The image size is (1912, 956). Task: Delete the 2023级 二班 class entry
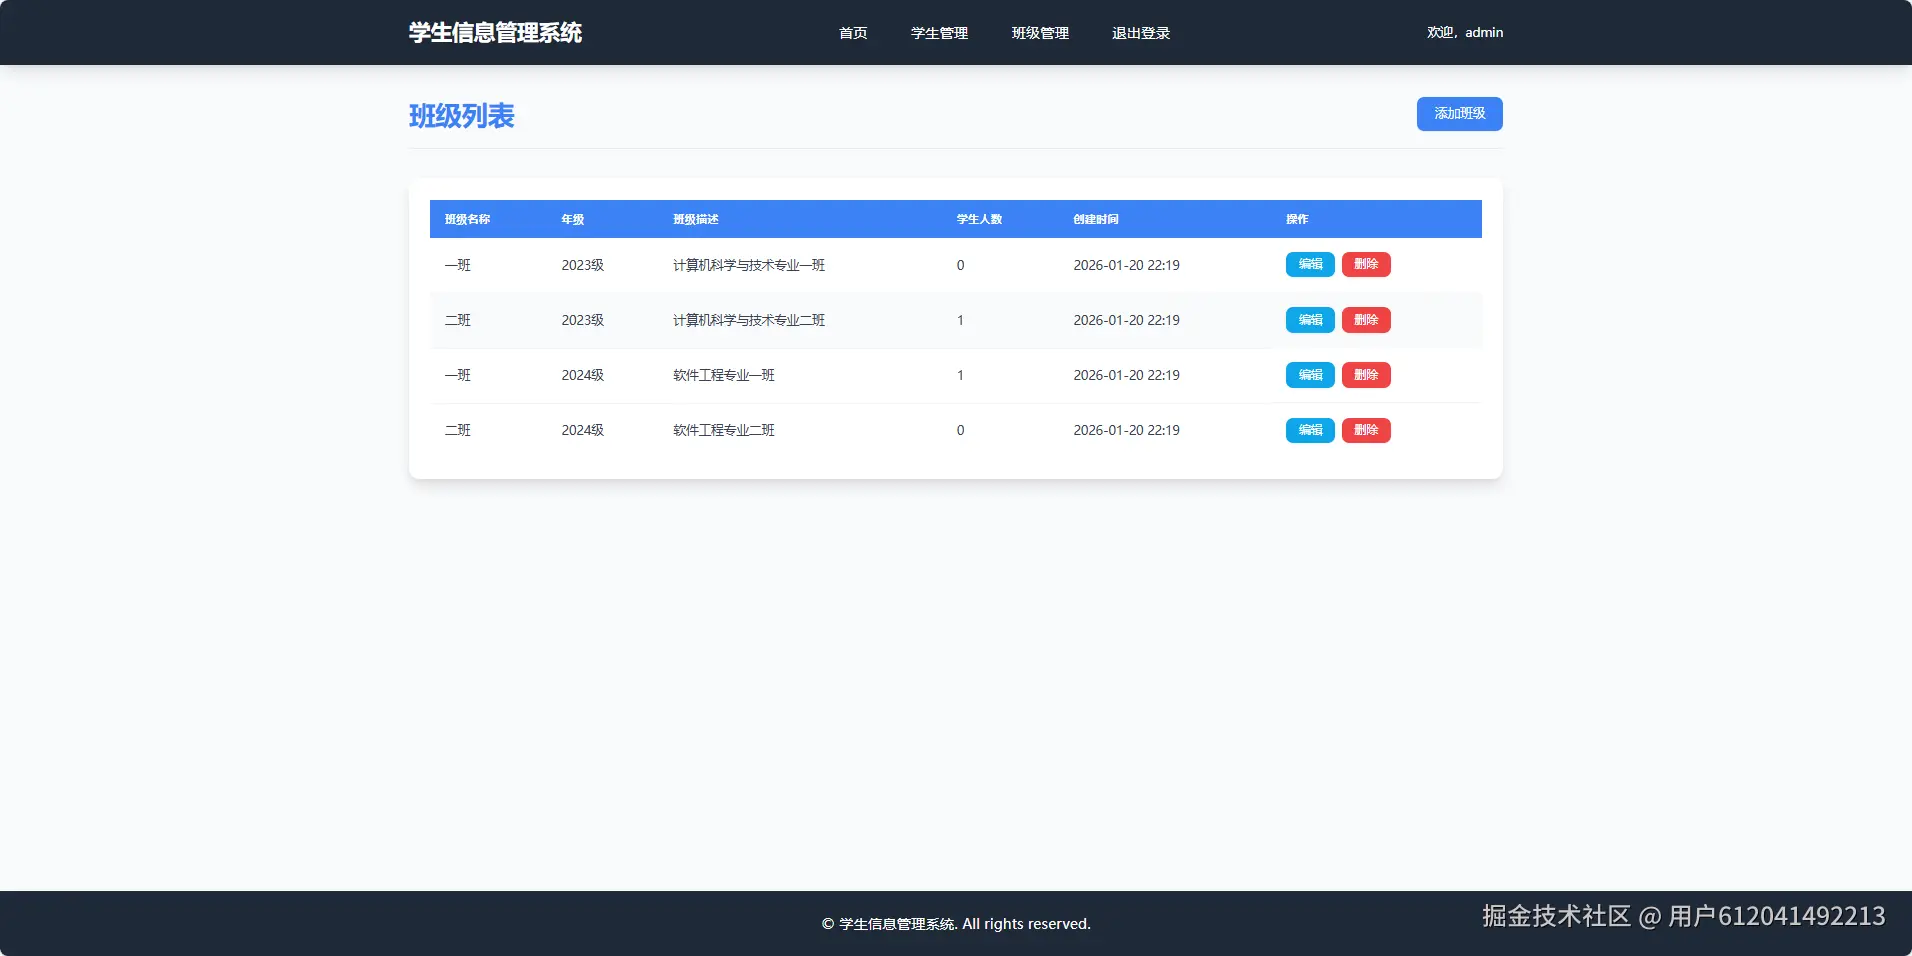click(1366, 320)
